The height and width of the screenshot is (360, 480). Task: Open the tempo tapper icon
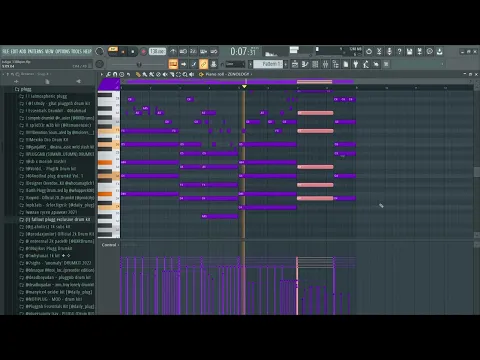366,64
